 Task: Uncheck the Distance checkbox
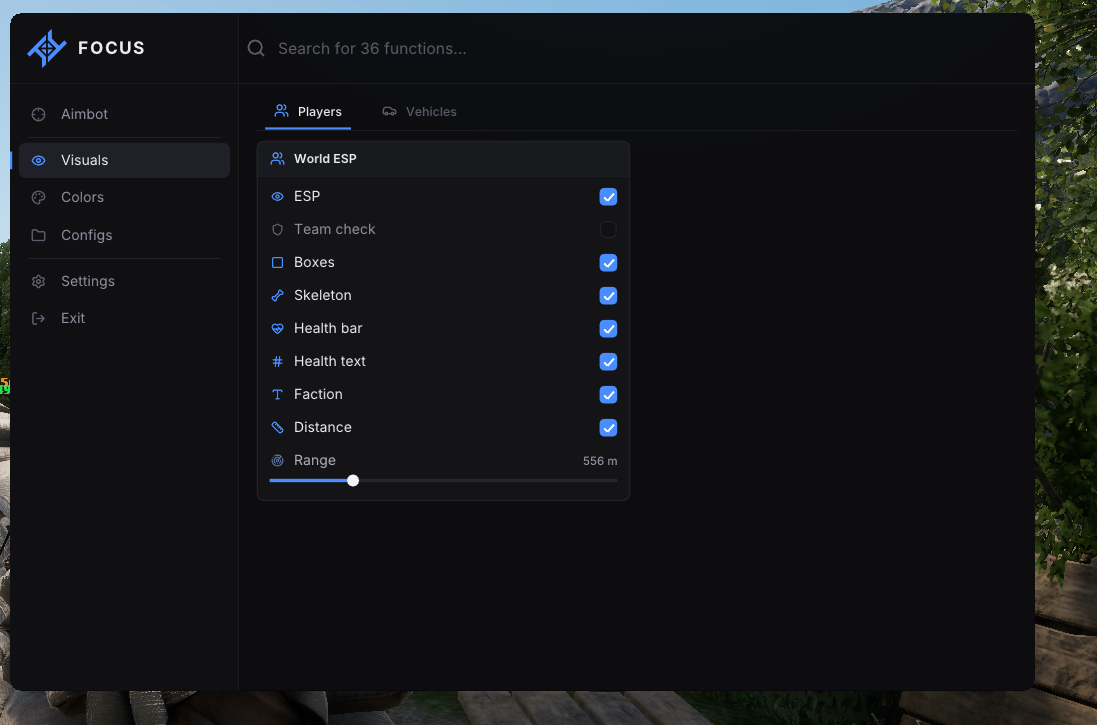pyautogui.click(x=608, y=428)
